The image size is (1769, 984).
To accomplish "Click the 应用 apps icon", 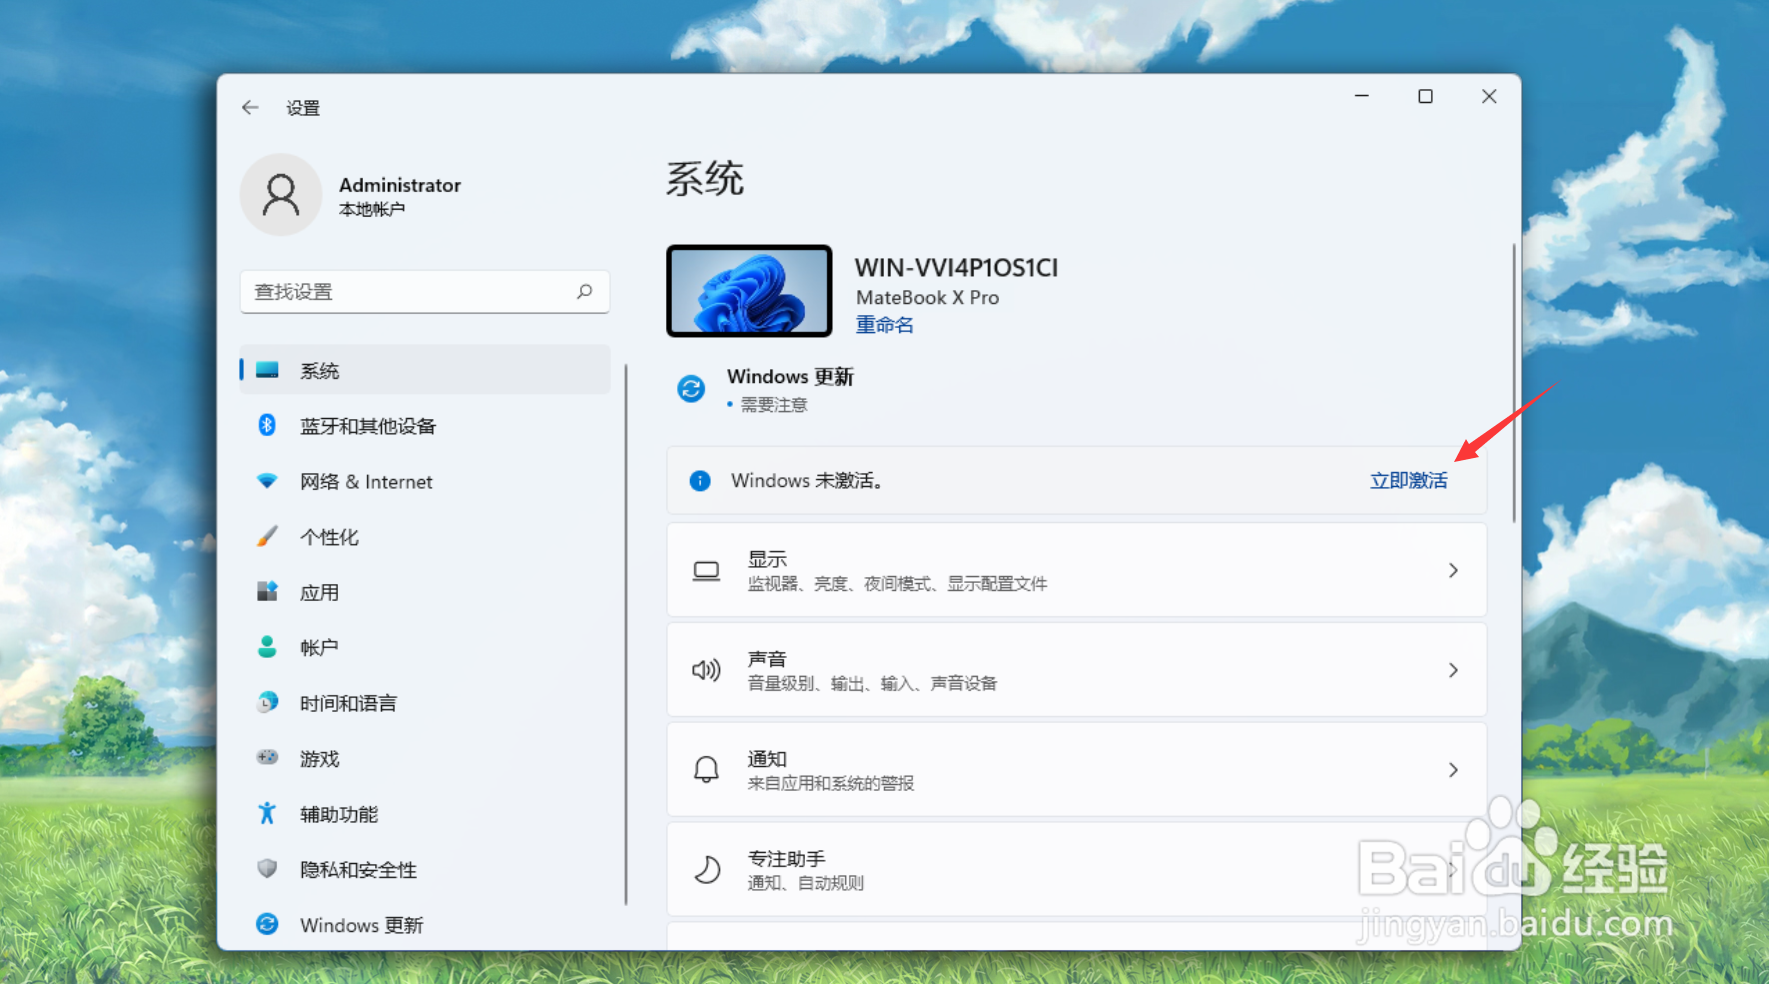I will pos(267,591).
